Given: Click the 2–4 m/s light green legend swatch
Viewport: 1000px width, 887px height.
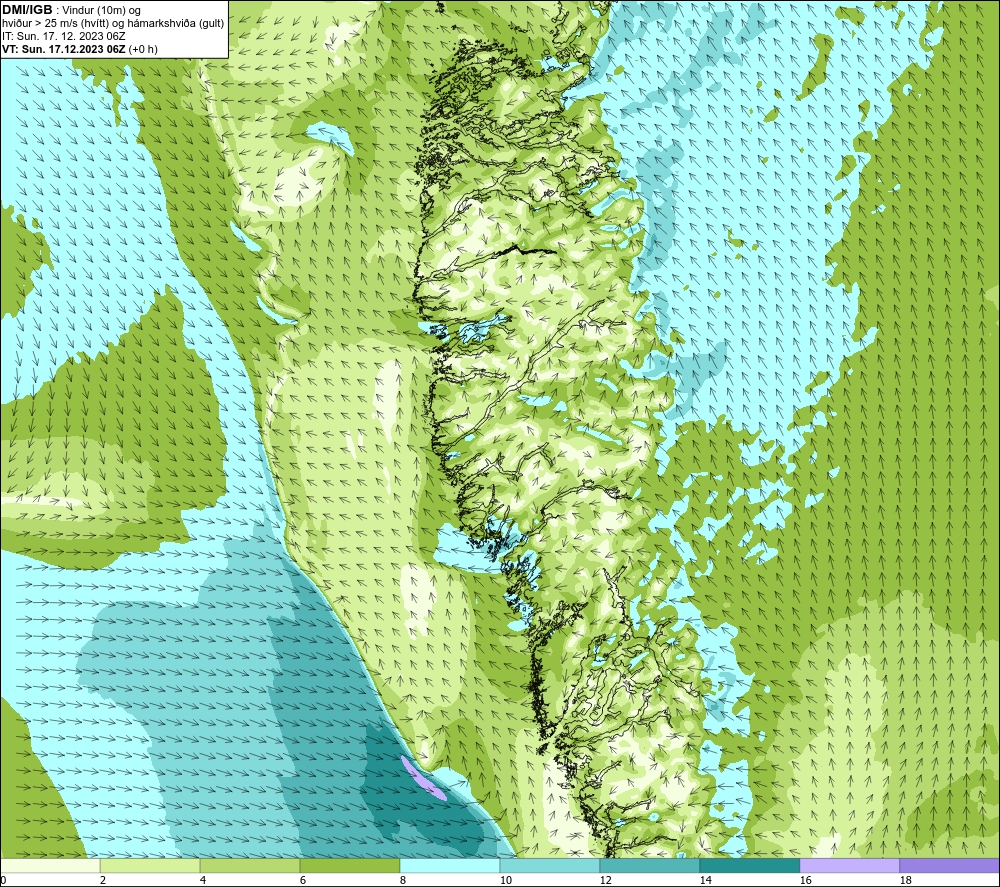Looking at the screenshot, I should click(x=150, y=866).
